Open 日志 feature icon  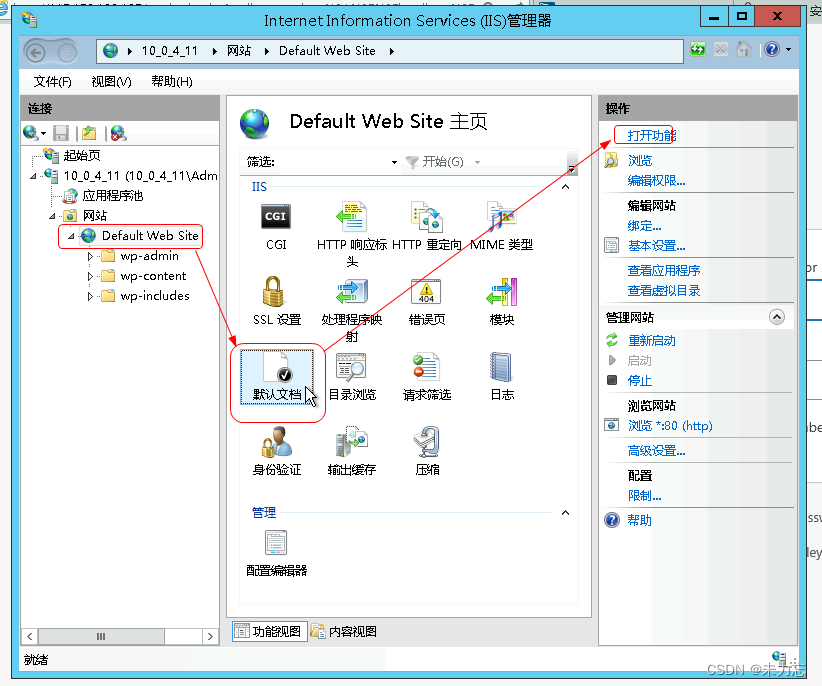[502, 376]
